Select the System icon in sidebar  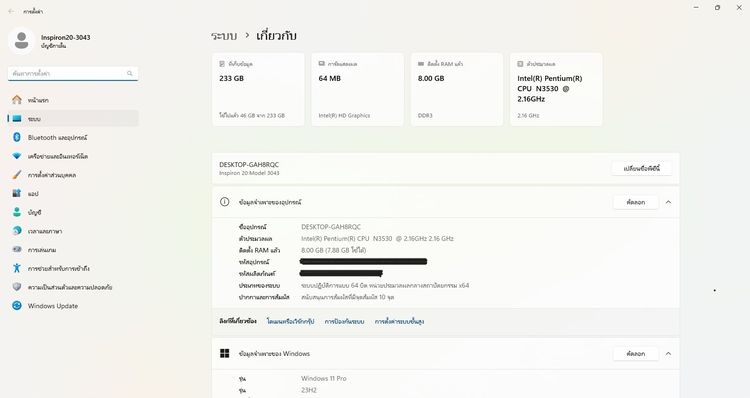(17, 119)
